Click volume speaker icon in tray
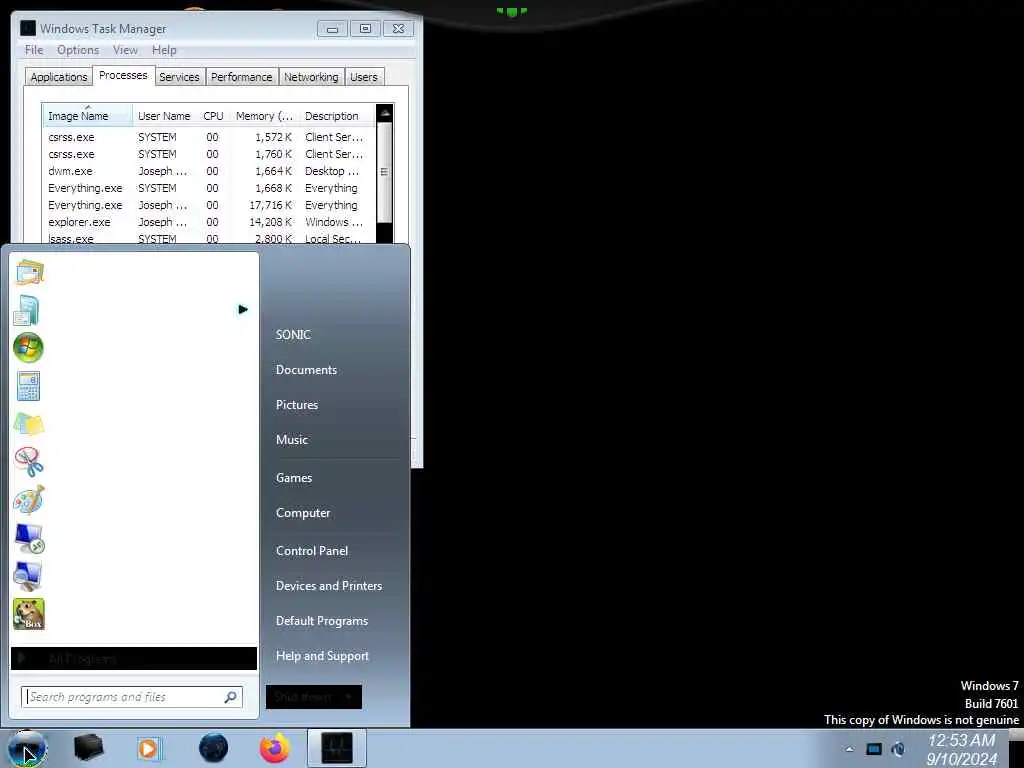The width and height of the screenshot is (1024, 768). pos(899,750)
